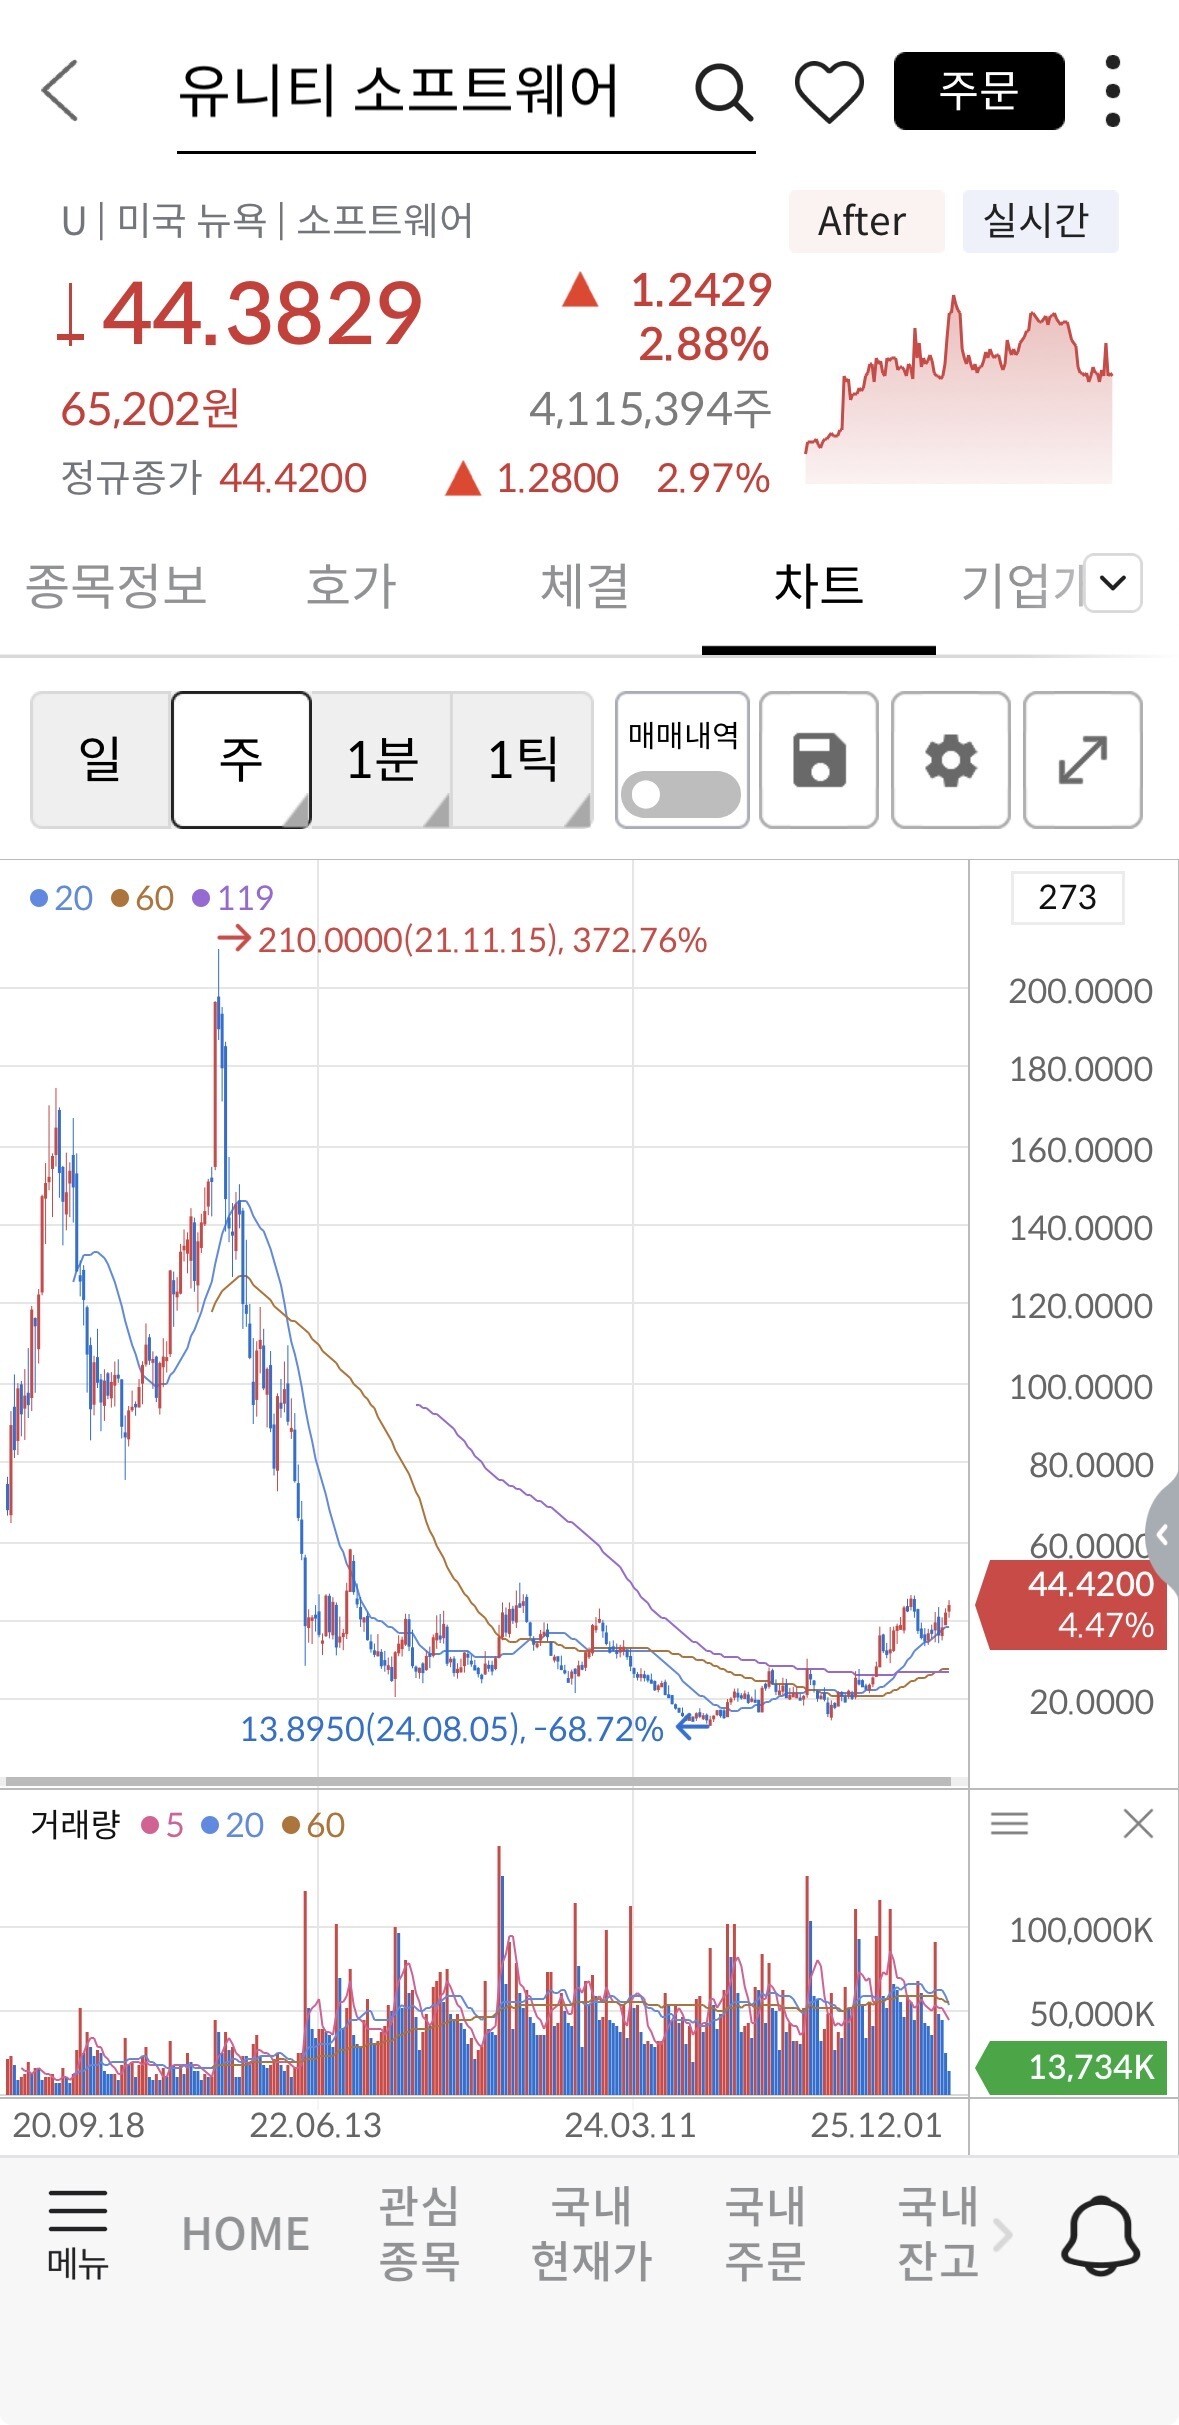
Task: Switch to the 종목정보 tab
Action: point(116,585)
